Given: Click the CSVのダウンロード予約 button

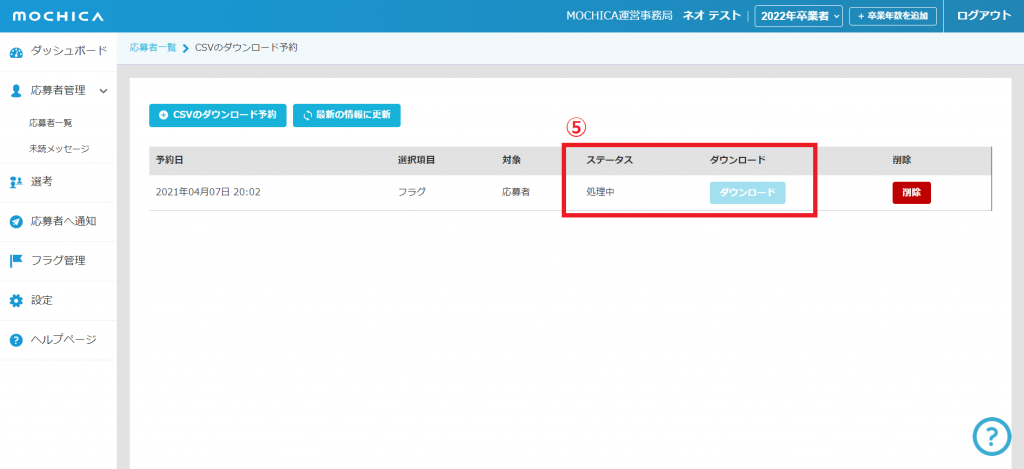Looking at the screenshot, I should 218,115.
